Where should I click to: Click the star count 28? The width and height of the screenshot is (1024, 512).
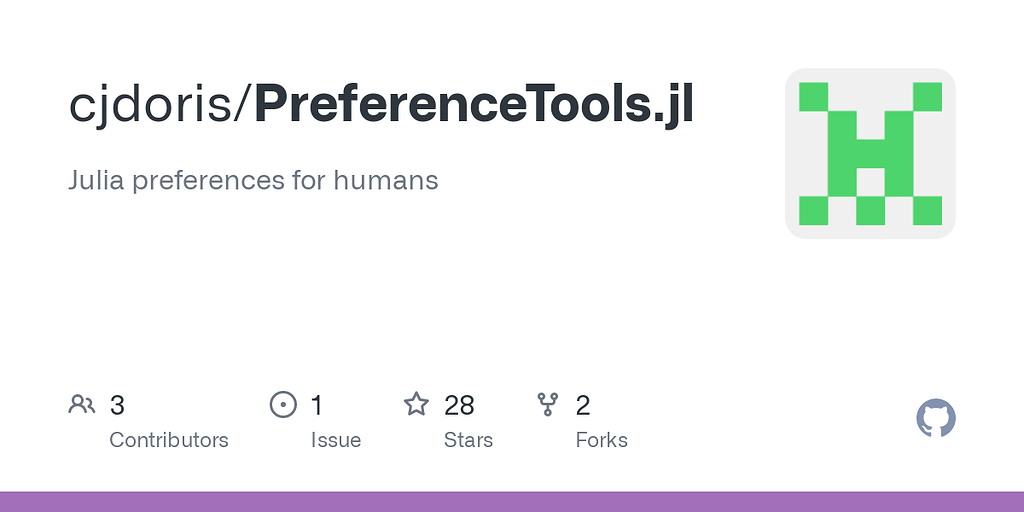[459, 405]
